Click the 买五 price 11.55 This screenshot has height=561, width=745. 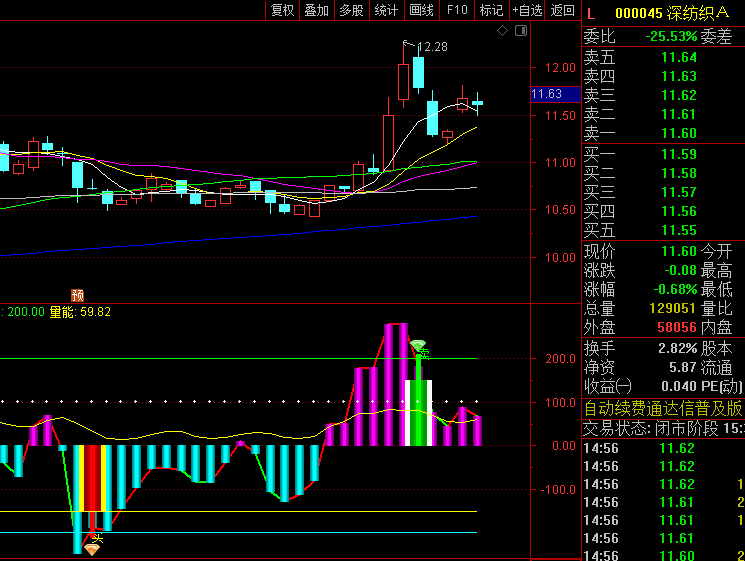[x=678, y=230]
